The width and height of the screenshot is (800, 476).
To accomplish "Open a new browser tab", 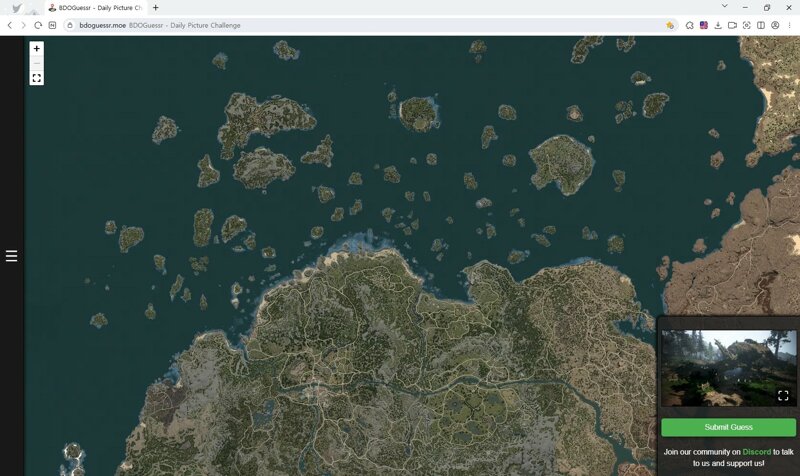I will (x=156, y=8).
